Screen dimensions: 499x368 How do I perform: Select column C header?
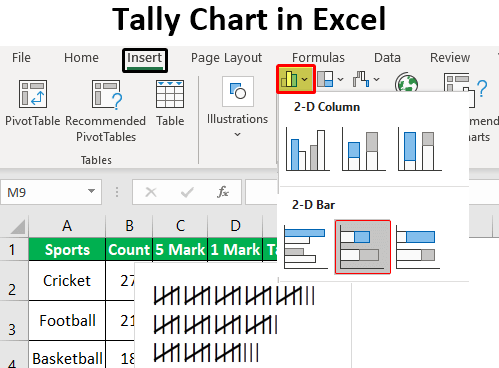(x=180, y=226)
